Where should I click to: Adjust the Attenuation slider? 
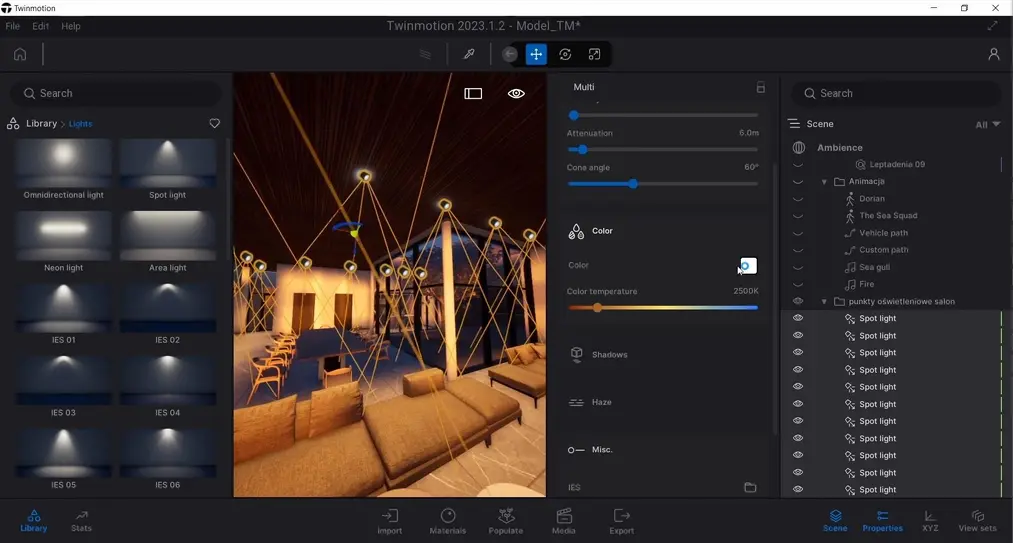pyautogui.click(x=663, y=149)
